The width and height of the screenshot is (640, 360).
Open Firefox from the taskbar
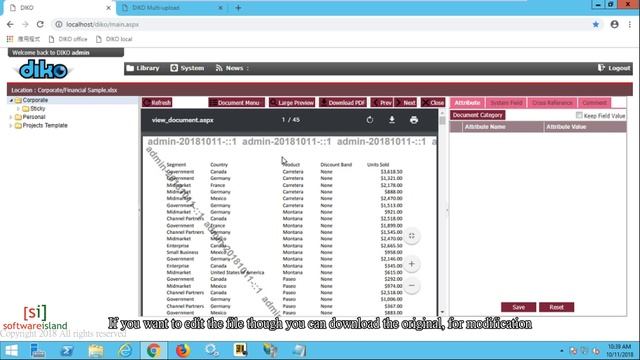pos(183,351)
